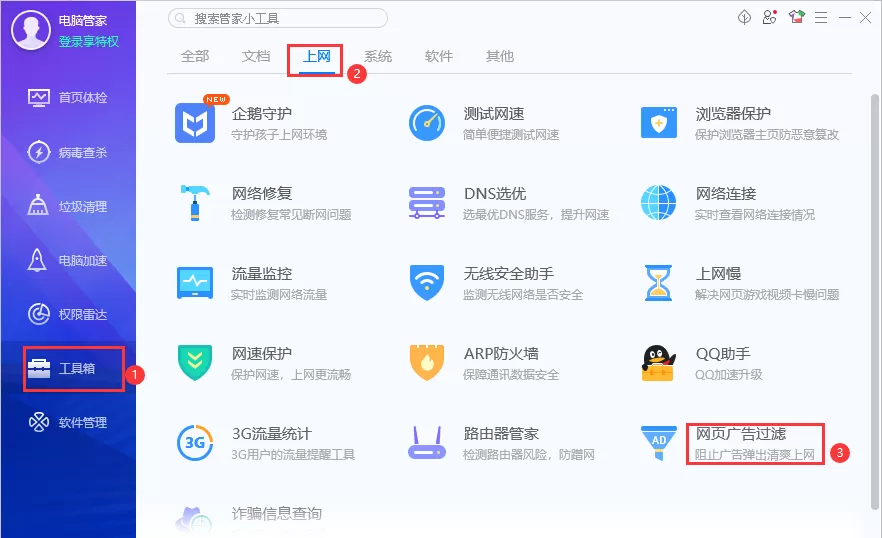Open 病毒查杀 in sidebar
Screen dimensions: 882x538
click(x=68, y=152)
